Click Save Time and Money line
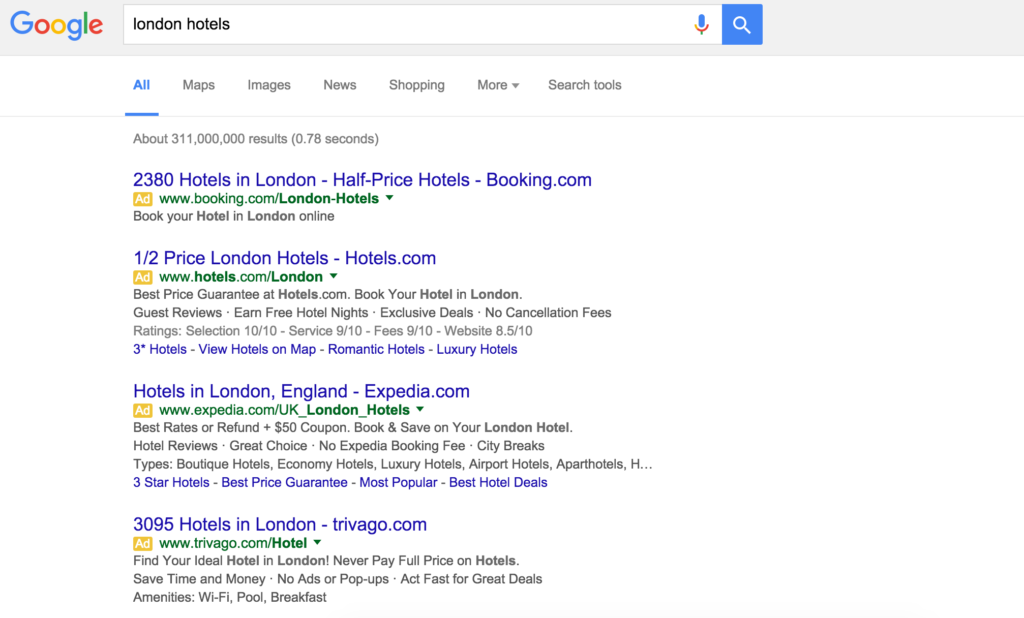Viewport: 1024px width, 618px height. (338, 579)
